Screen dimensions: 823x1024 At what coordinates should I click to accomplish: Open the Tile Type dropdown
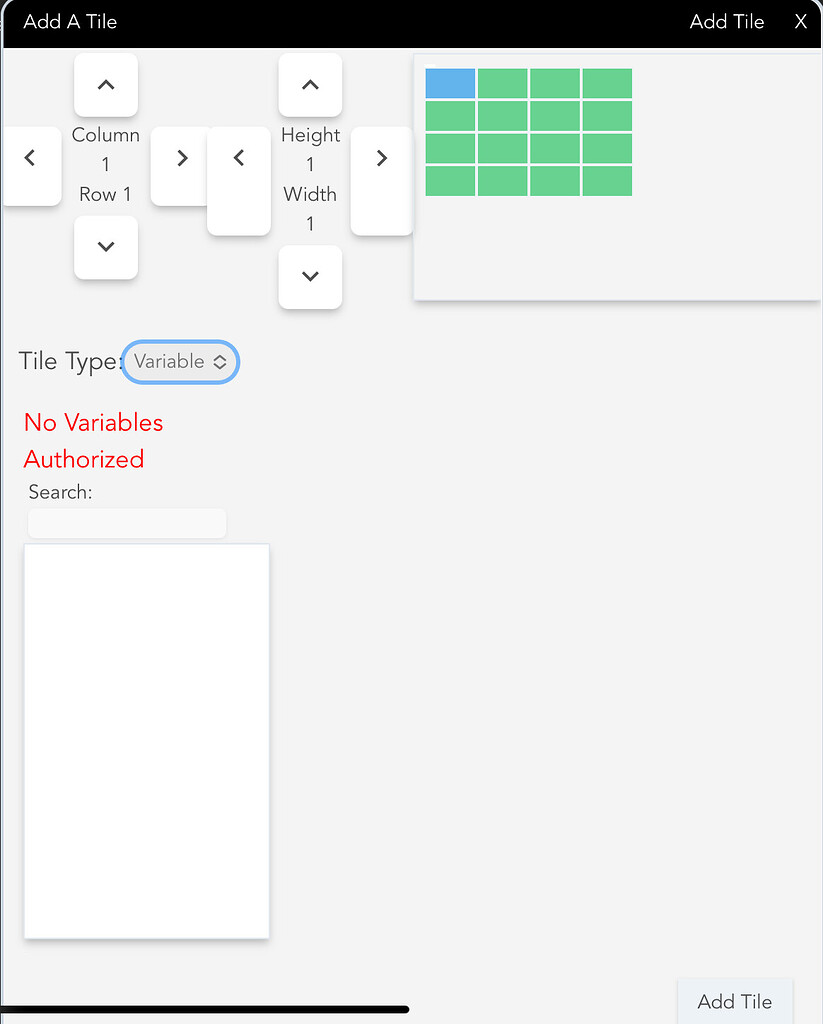tap(180, 362)
